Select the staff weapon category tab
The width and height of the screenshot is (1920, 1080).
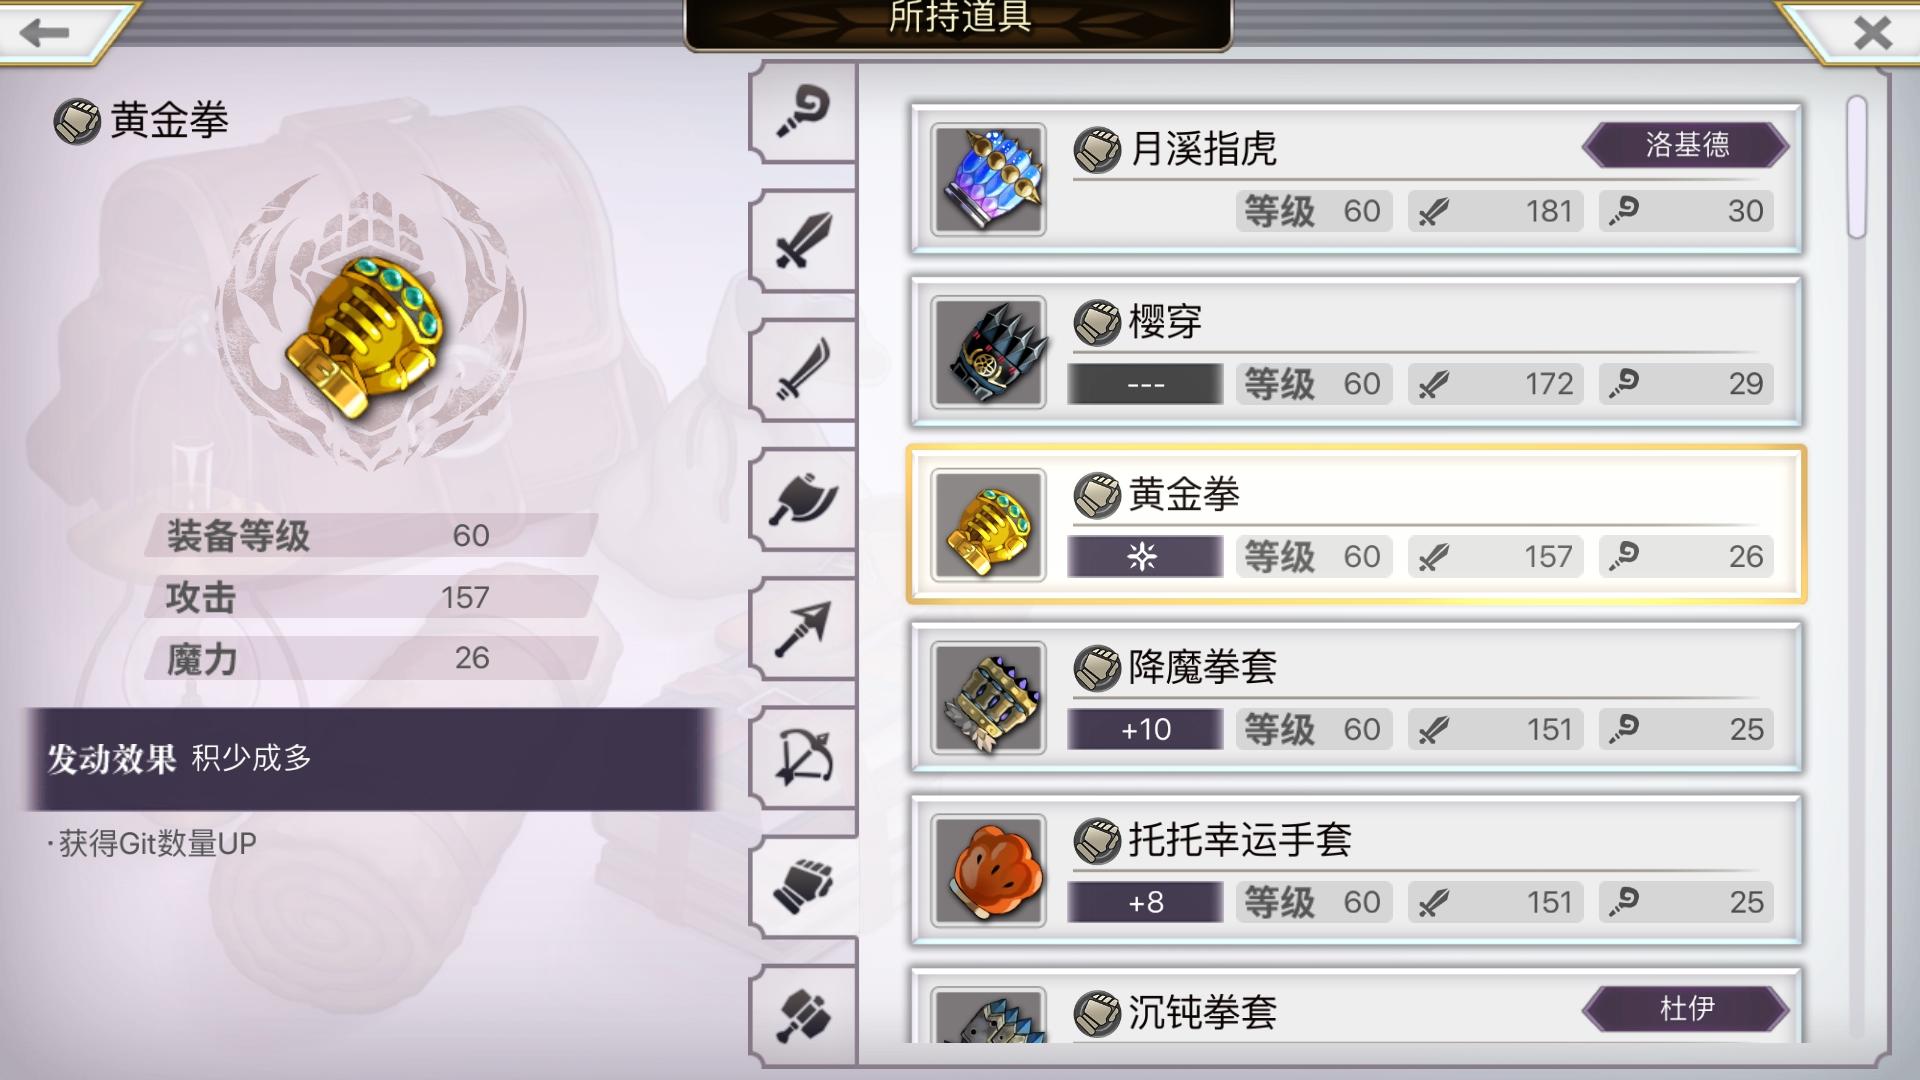click(803, 112)
